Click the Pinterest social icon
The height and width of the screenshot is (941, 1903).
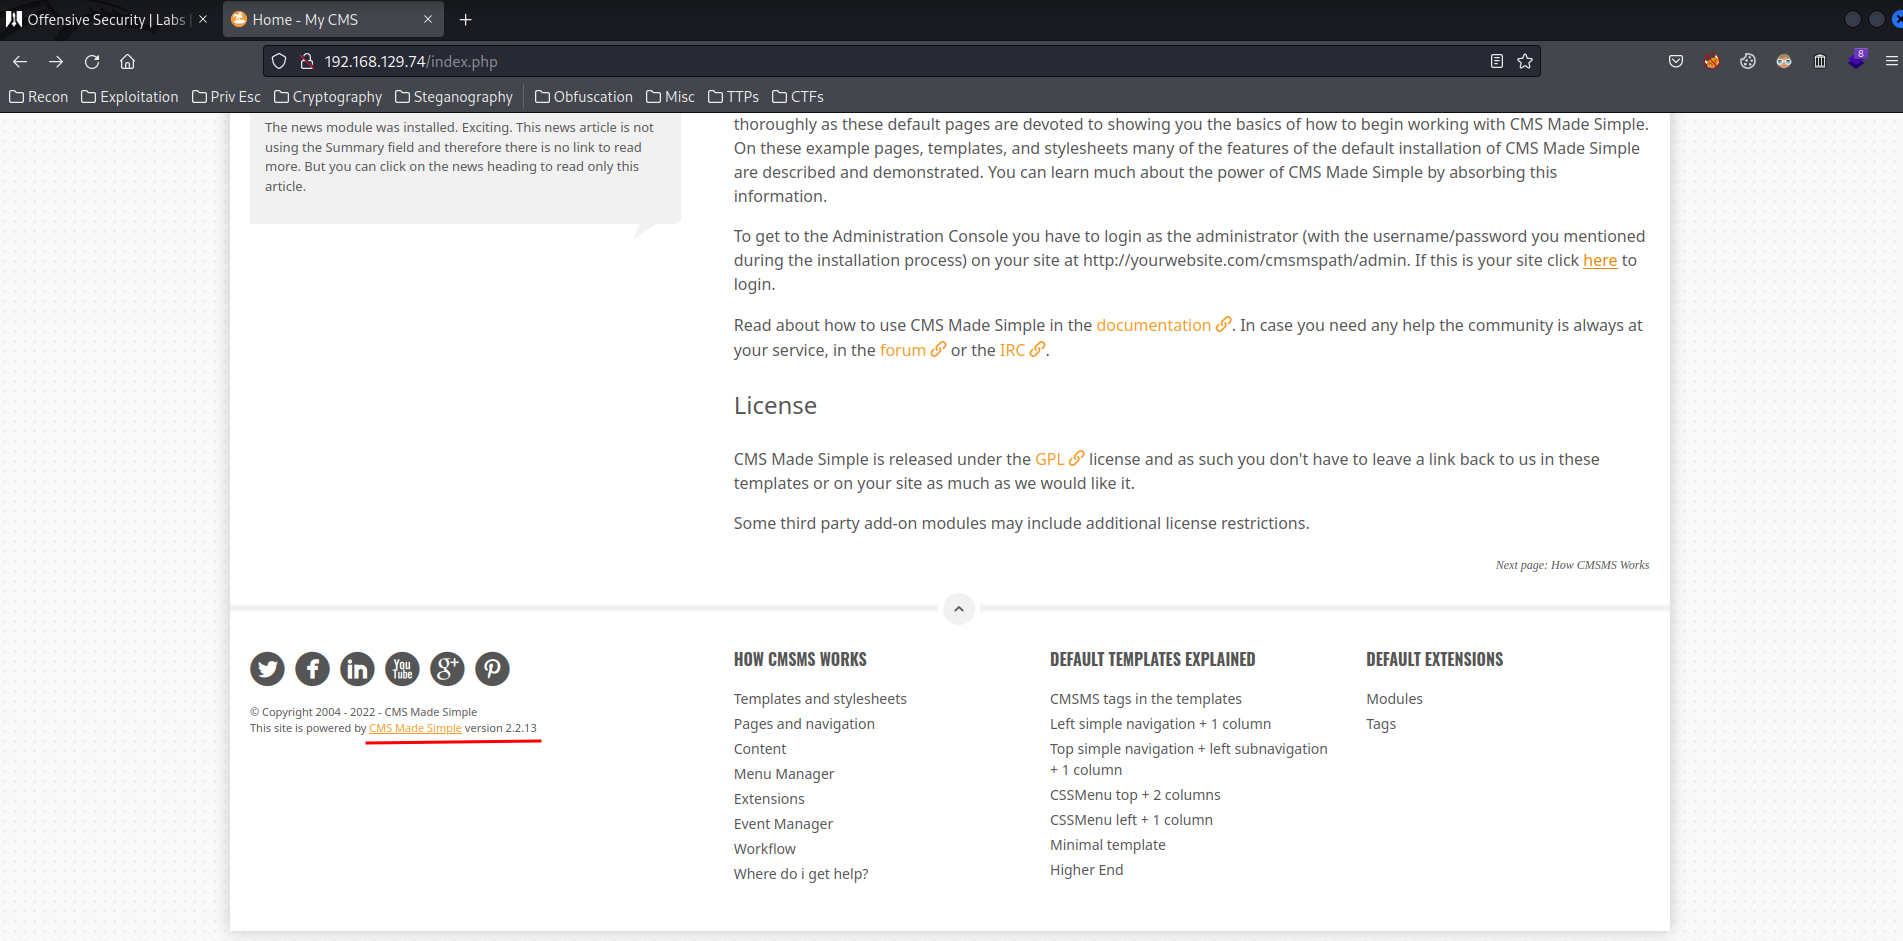coord(492,669)
